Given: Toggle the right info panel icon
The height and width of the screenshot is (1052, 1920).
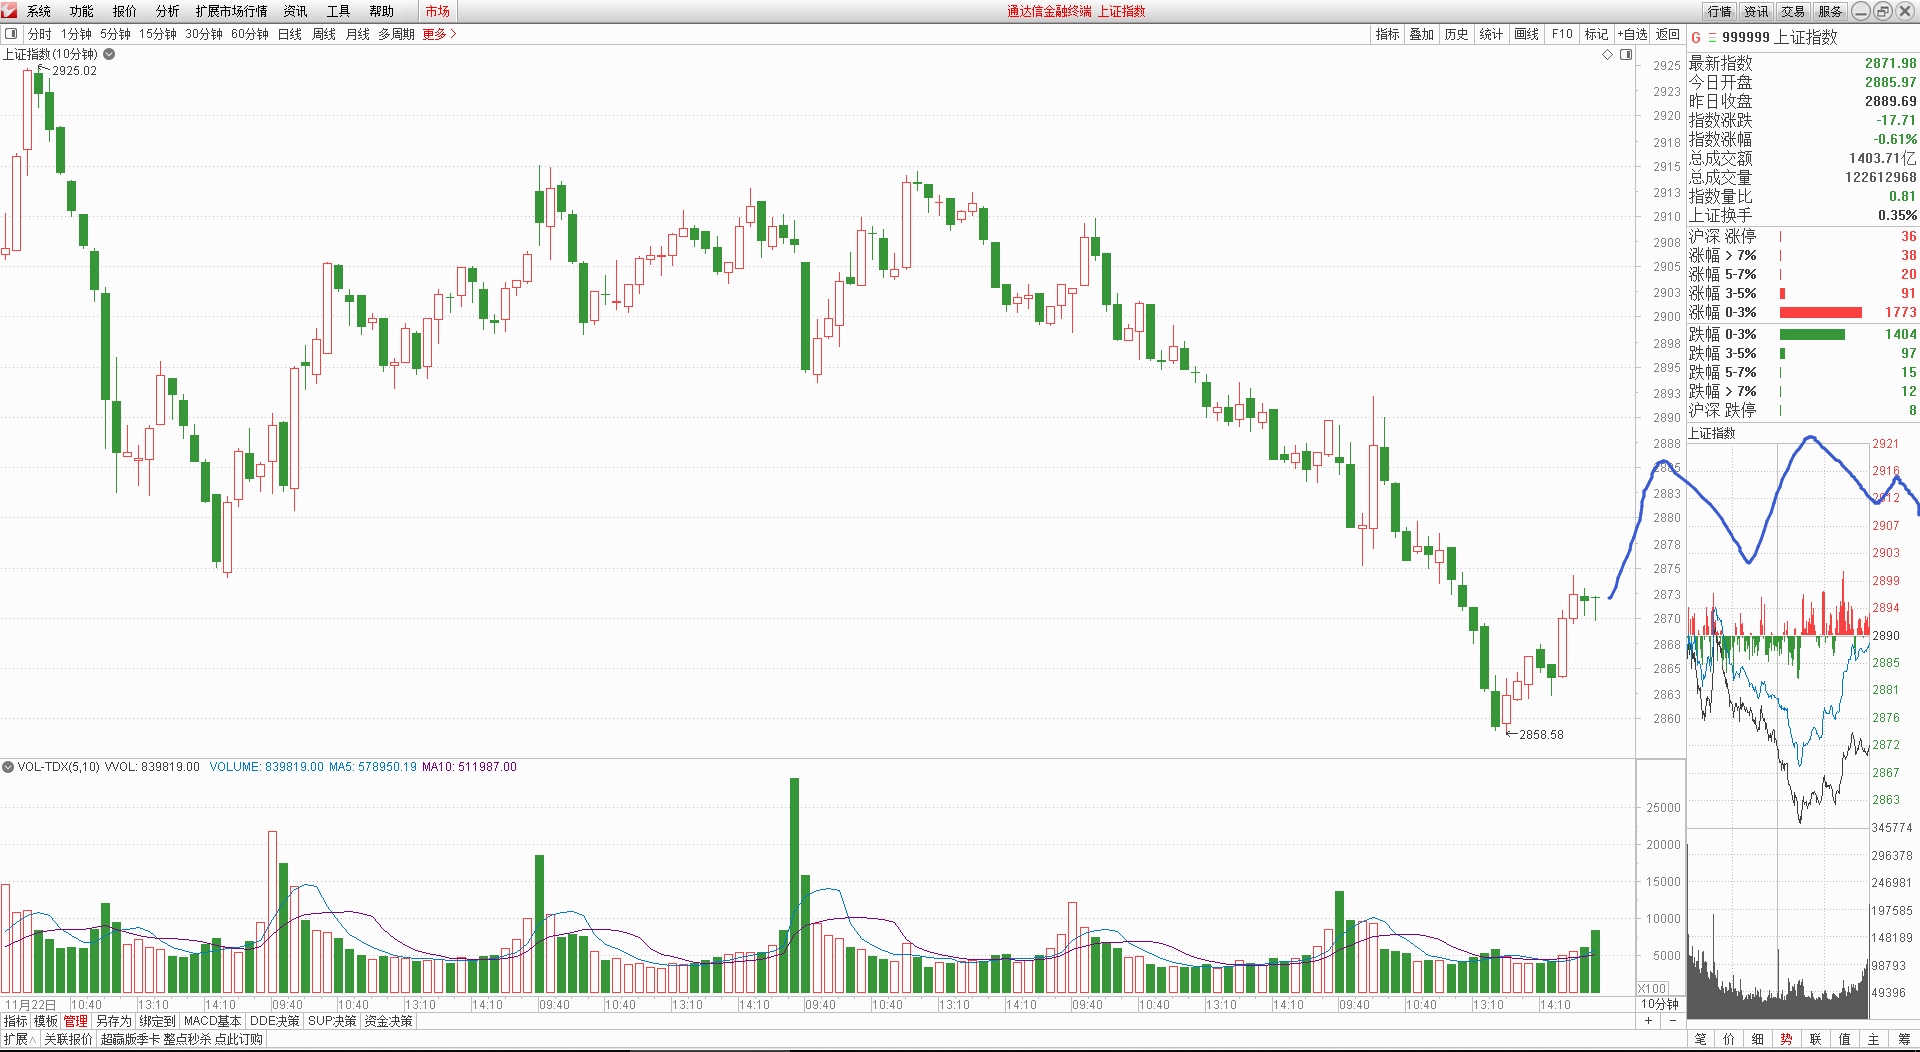Looking at the screenshot, I should [1626, 55].
